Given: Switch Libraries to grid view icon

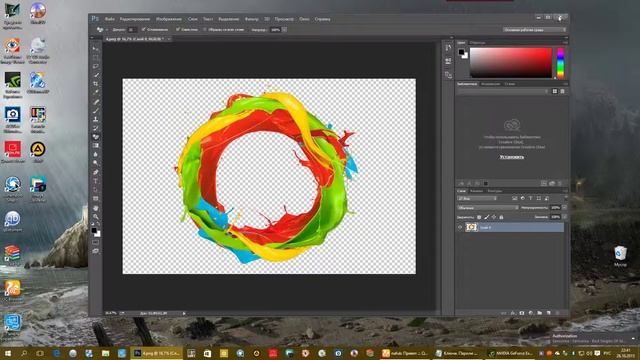Looking at the screenshot, I should click(x=555, y=91).
